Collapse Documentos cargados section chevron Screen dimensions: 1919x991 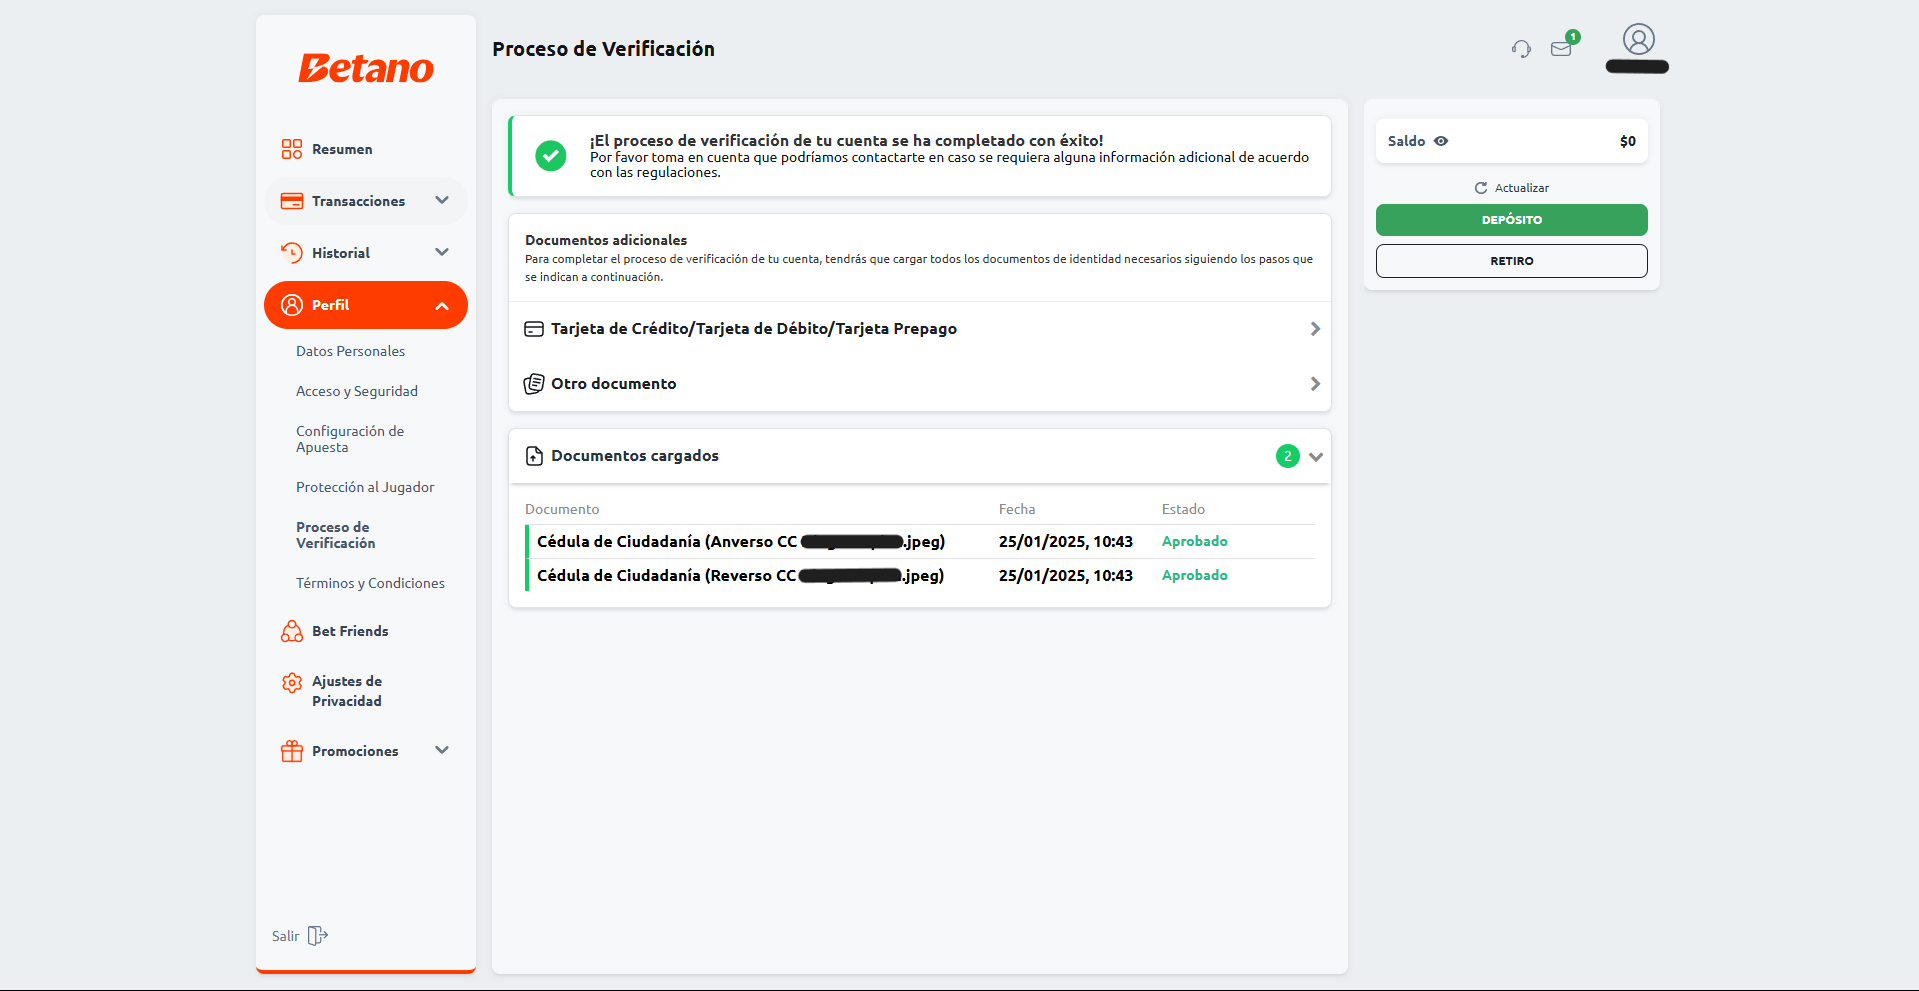[x=1316, y=457]
